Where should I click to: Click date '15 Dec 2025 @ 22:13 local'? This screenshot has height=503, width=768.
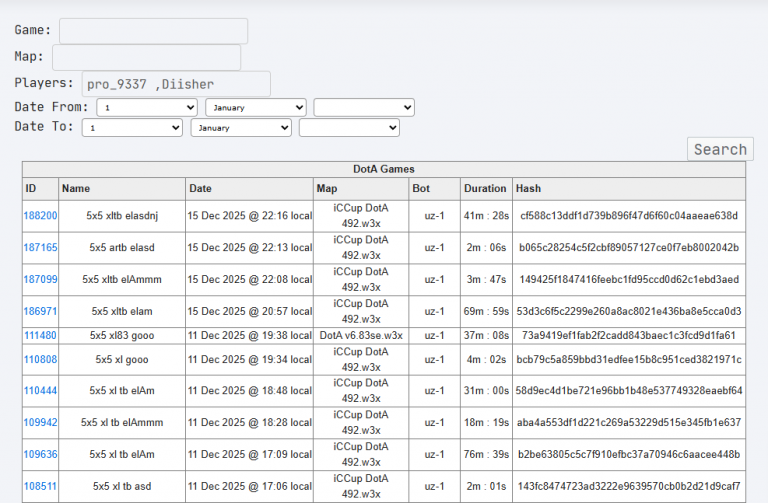(250, 247)
